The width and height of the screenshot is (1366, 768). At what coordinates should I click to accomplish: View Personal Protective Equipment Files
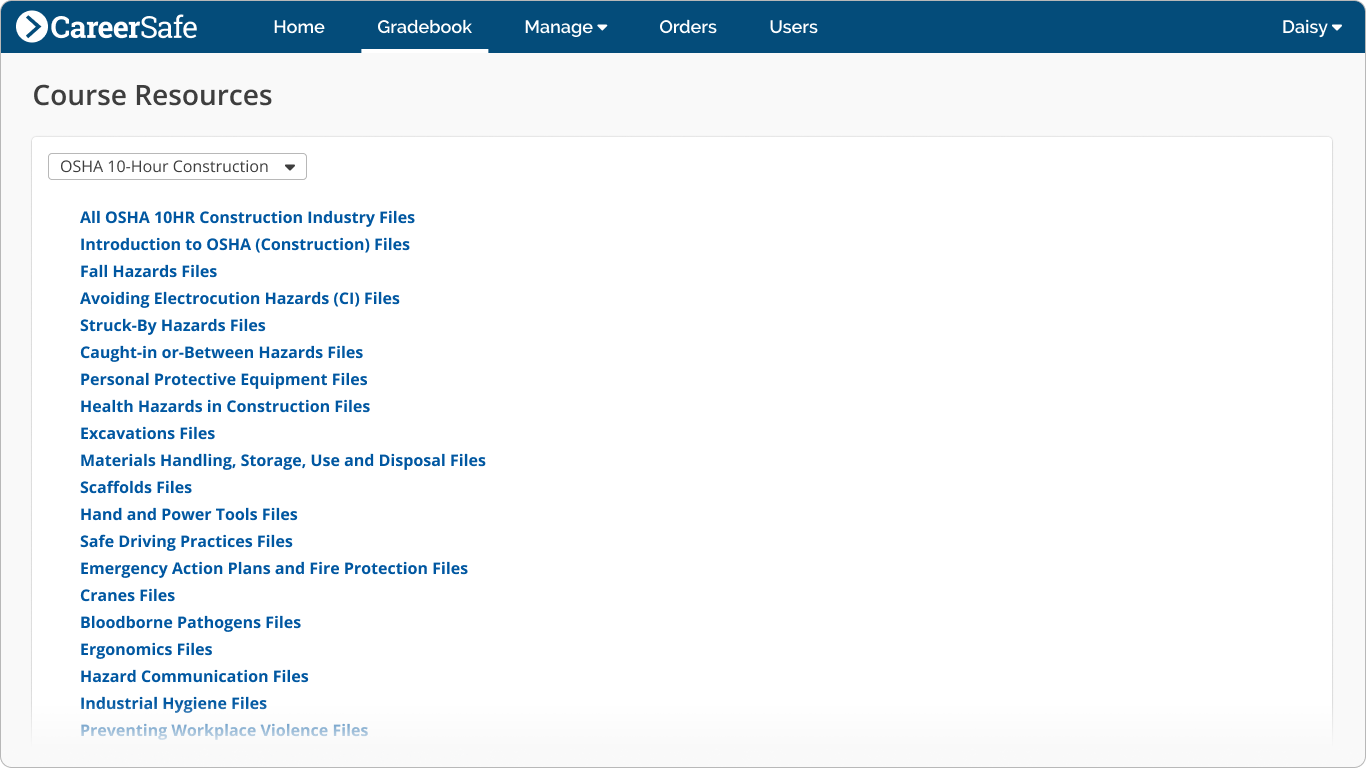click(223, 379)
